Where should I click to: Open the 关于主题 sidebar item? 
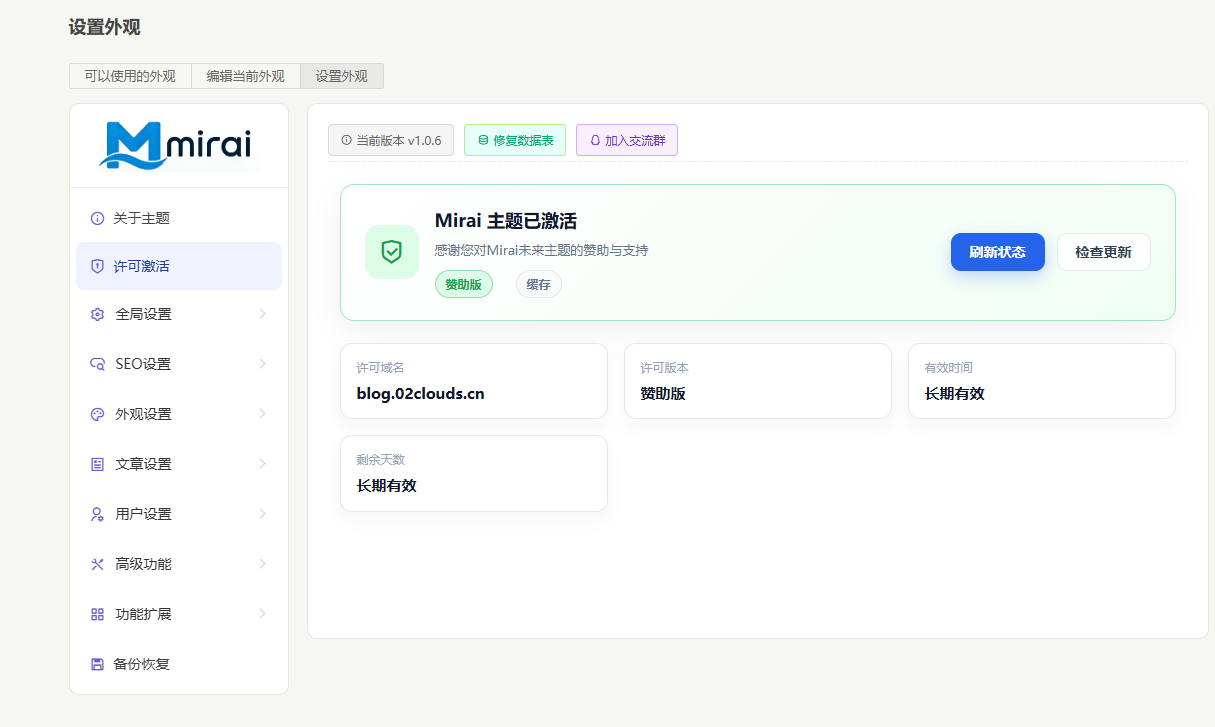coord(179,218)
